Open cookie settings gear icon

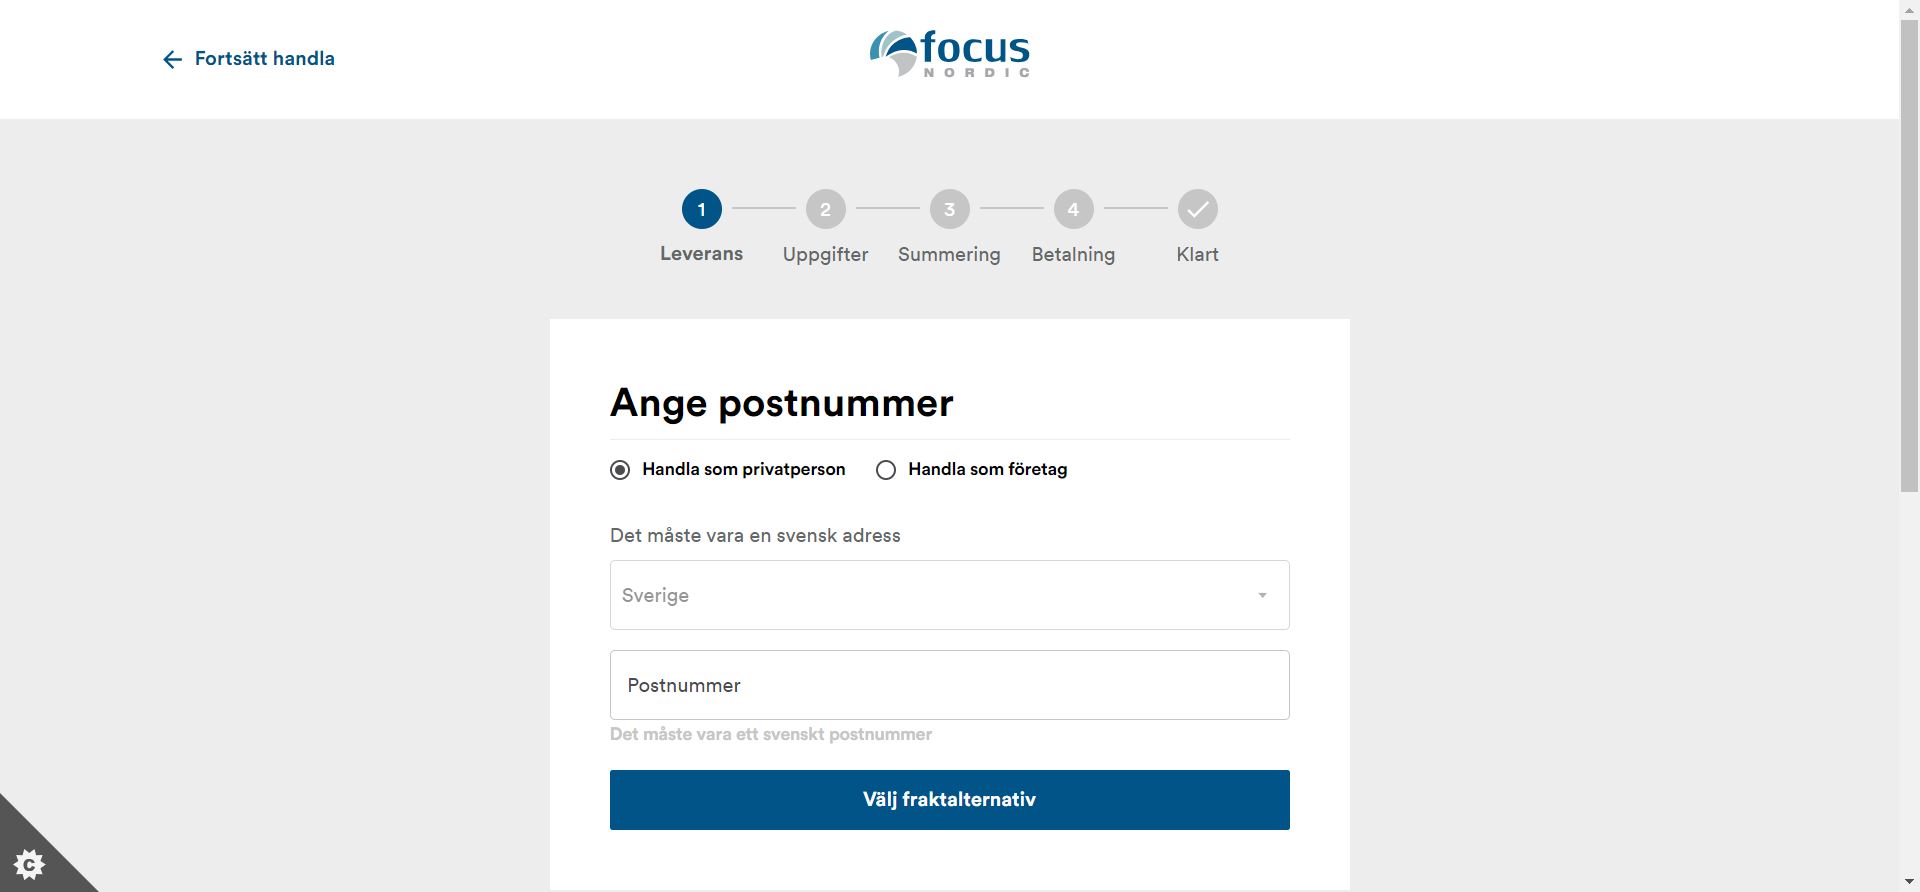(x=30, y=863)
